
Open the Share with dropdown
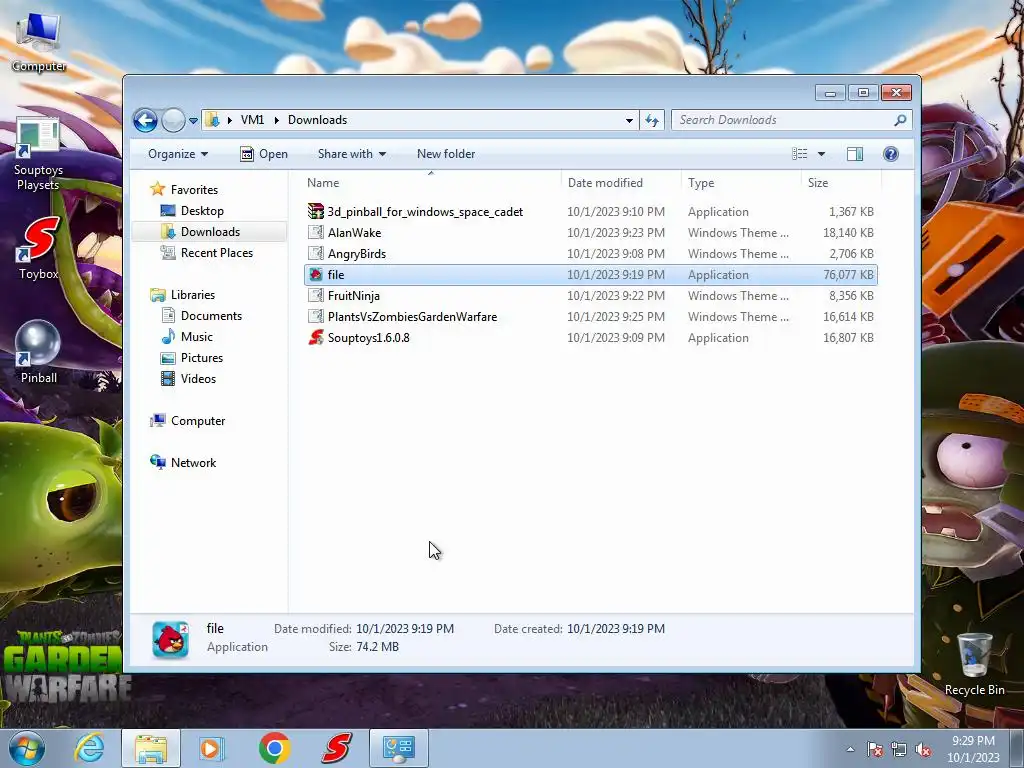point(351,154)
